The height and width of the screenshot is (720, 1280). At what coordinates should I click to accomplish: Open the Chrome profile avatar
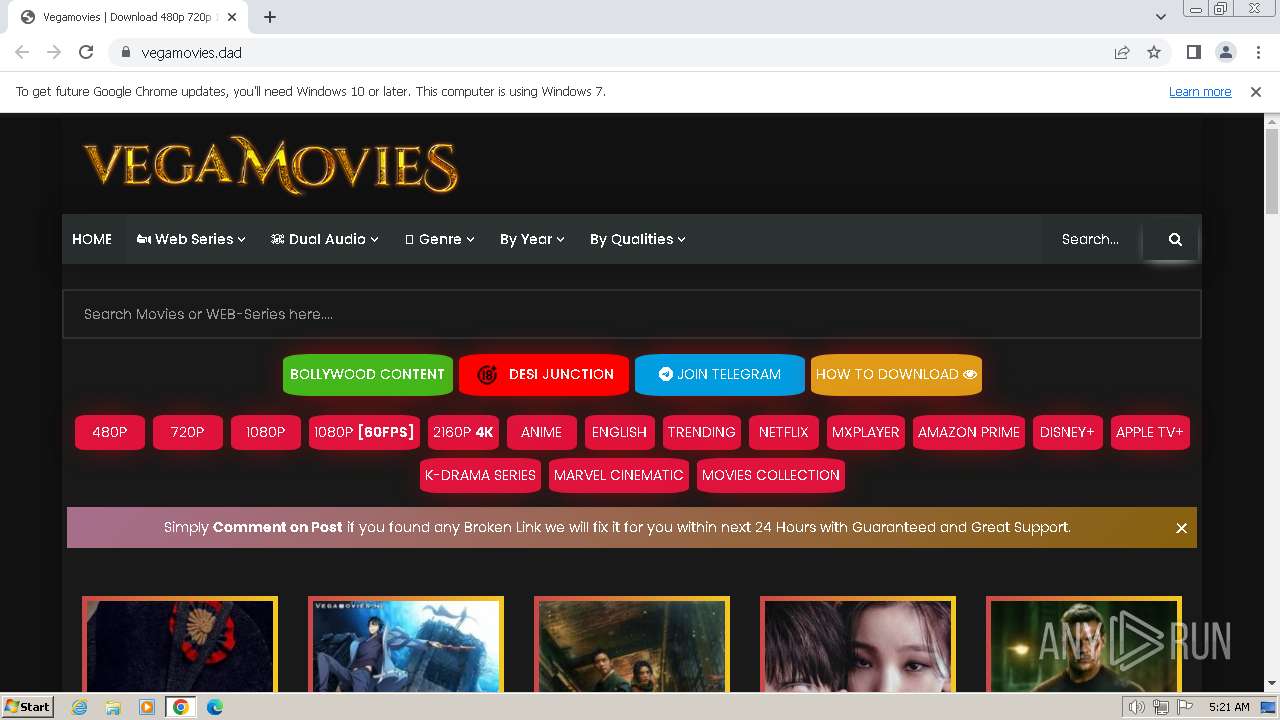pos(1225,52)
